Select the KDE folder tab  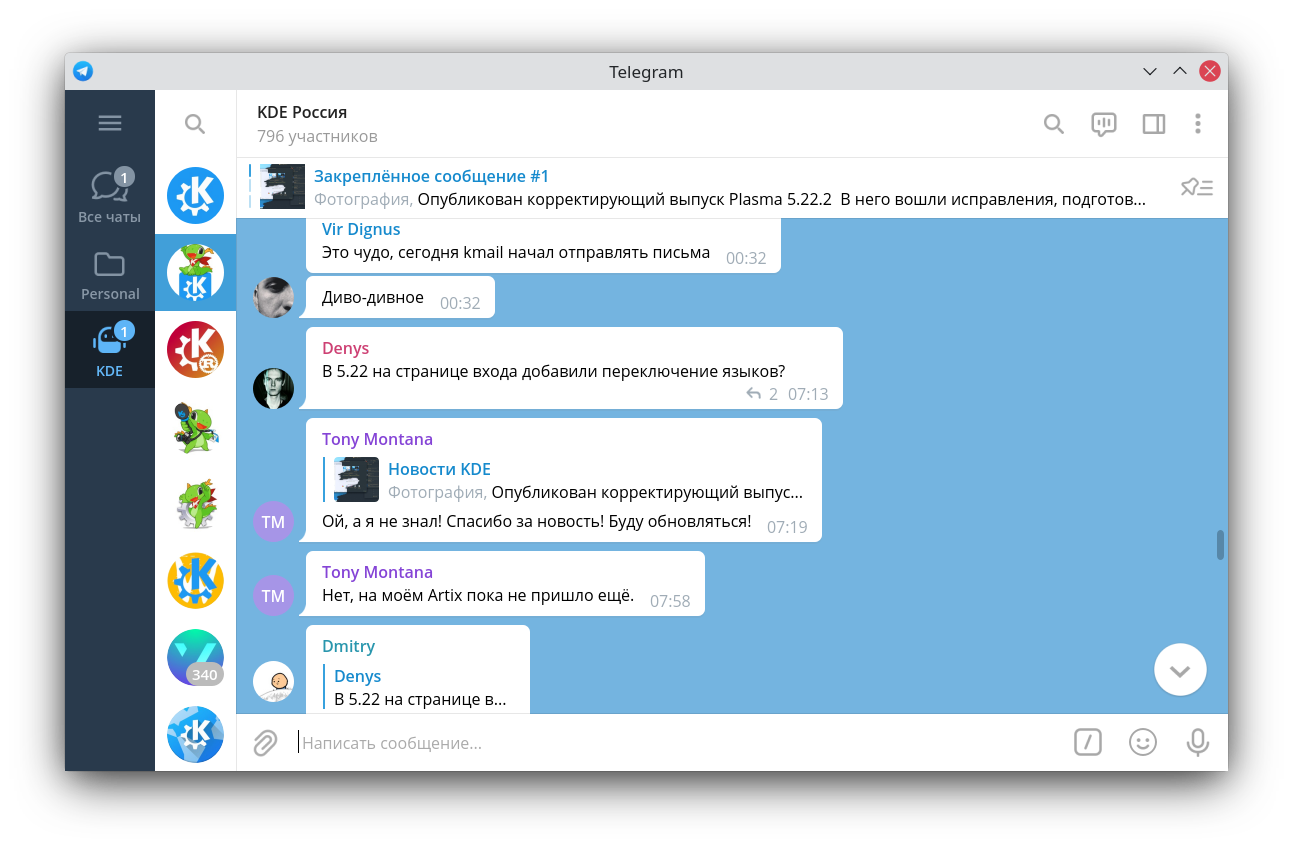pyautogui.click(x=110, y=349)
